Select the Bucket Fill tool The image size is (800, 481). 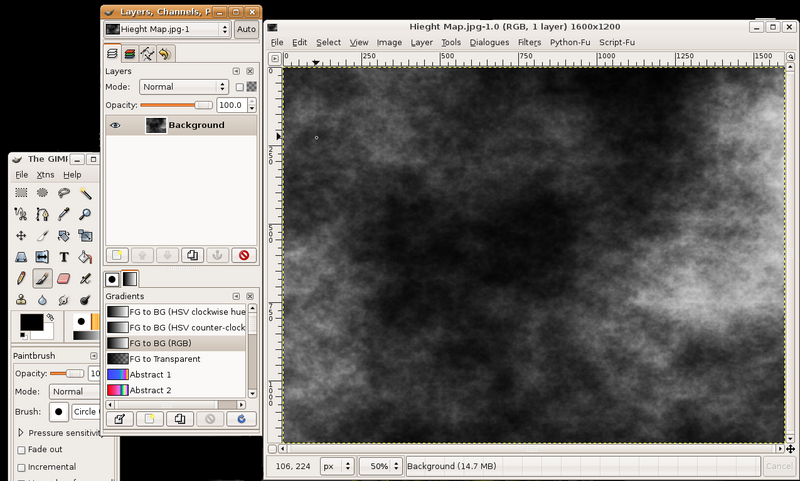85,257
